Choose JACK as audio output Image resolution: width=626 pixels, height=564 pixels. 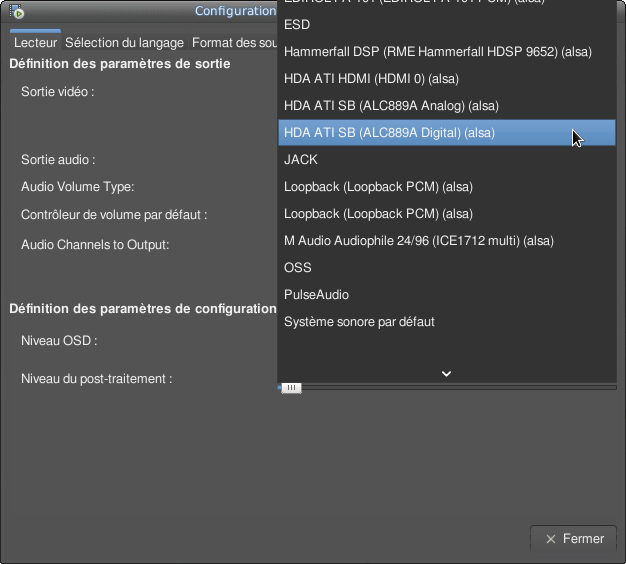(x=301, y=160)
